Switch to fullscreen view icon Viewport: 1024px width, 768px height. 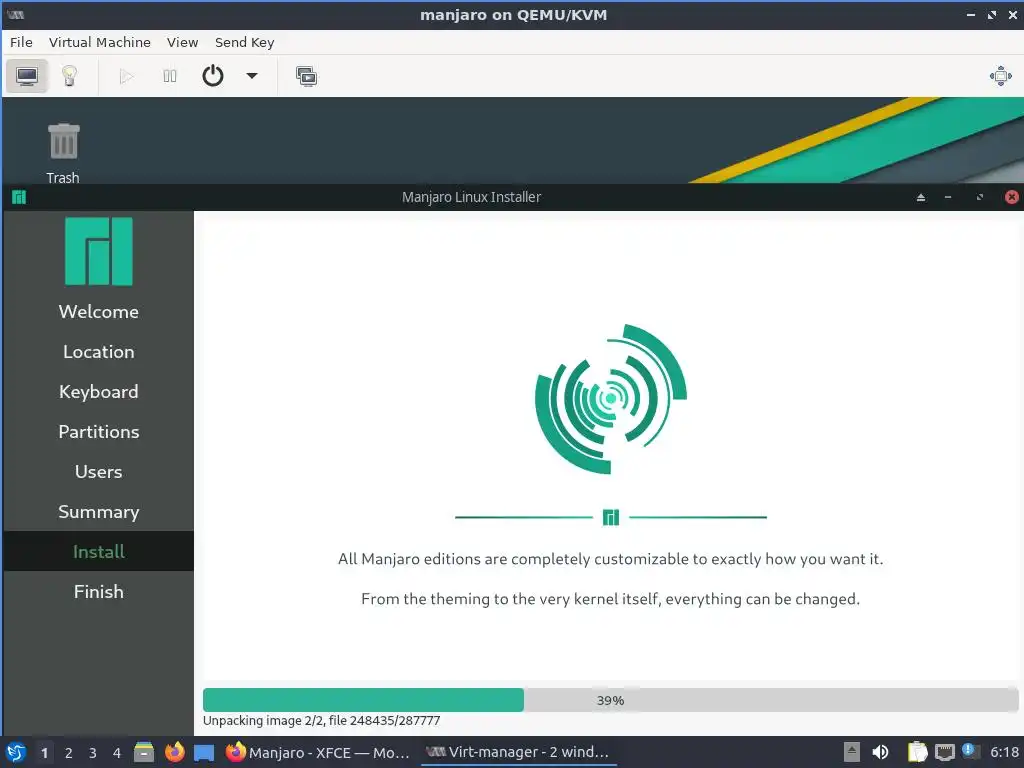click(1000, 76)
